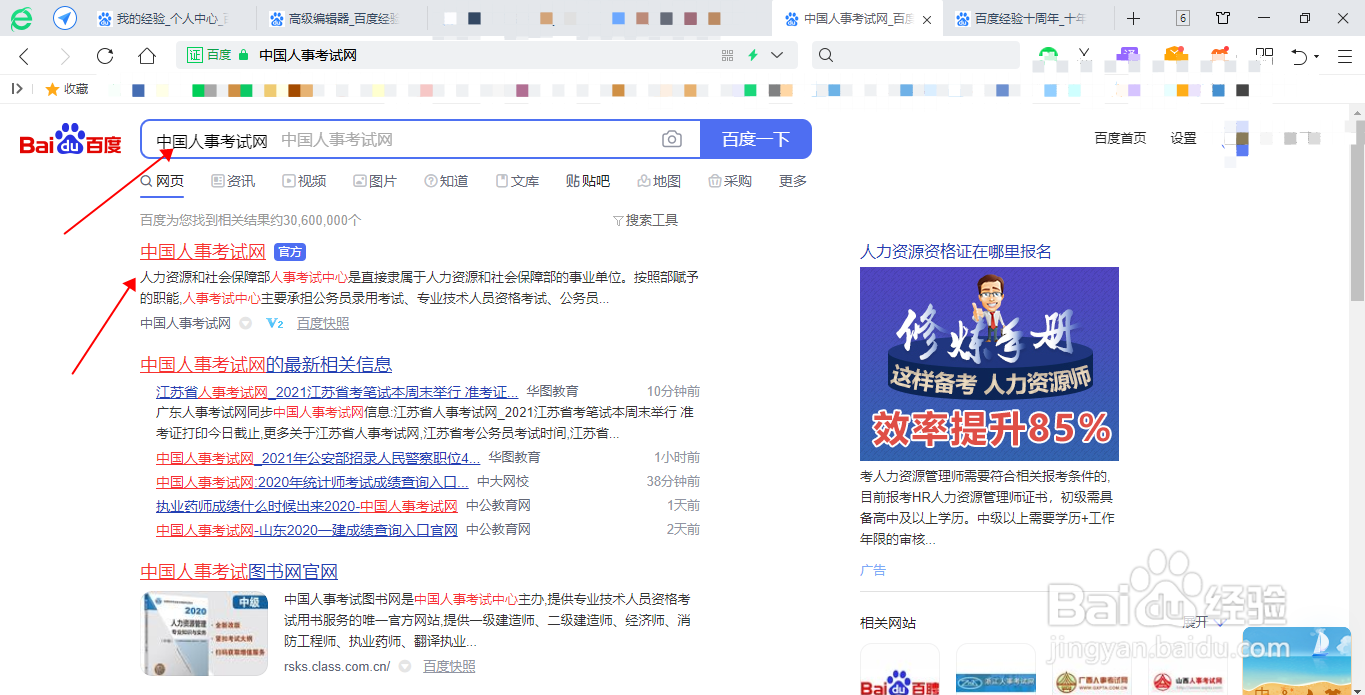
Task: Close the 中国人事考试网 tab
Action: (927, 19)
